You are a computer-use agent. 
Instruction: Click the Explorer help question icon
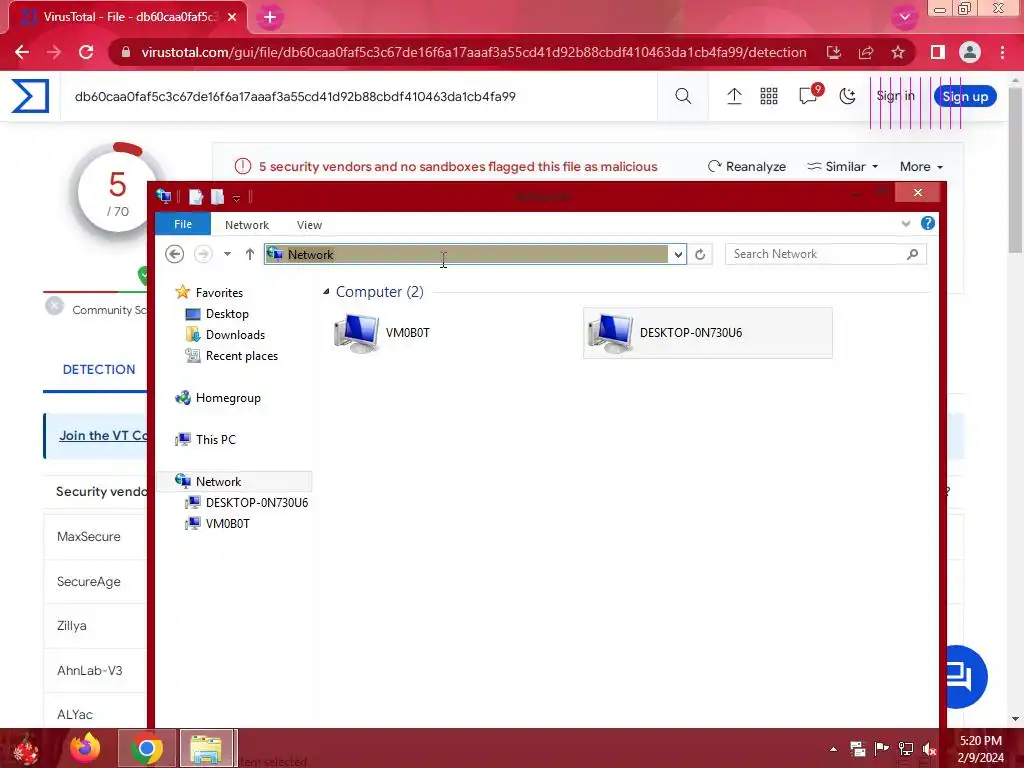(x=927, y=223)
